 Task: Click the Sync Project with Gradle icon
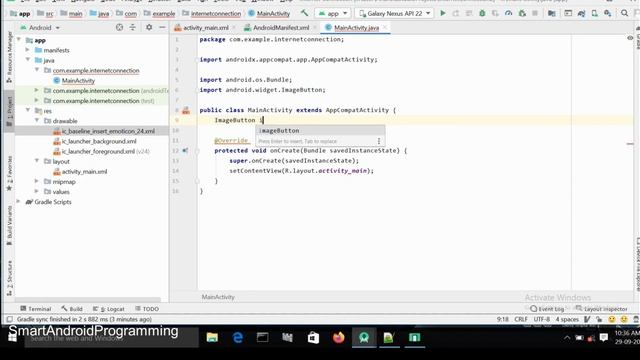click(x=581, y=13)
